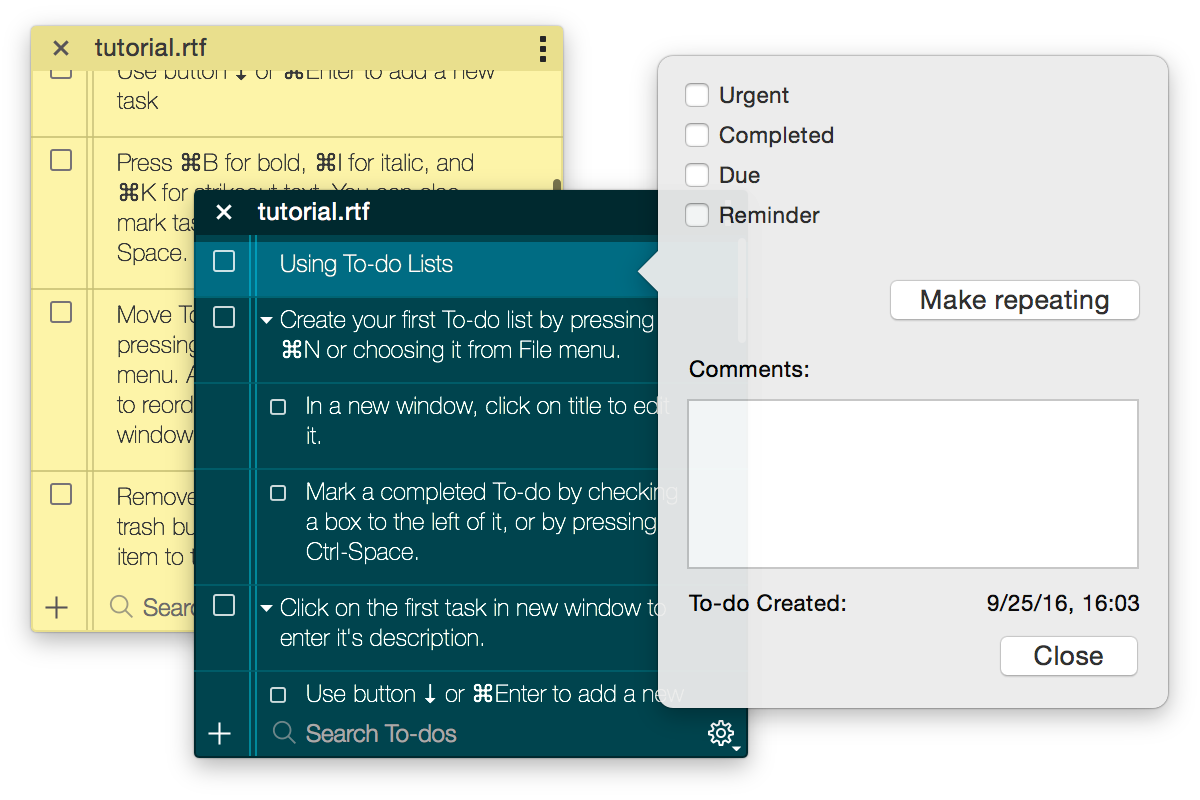
Task: Click search magnifier icon in dark window
Action: click(x=284, y=734)
